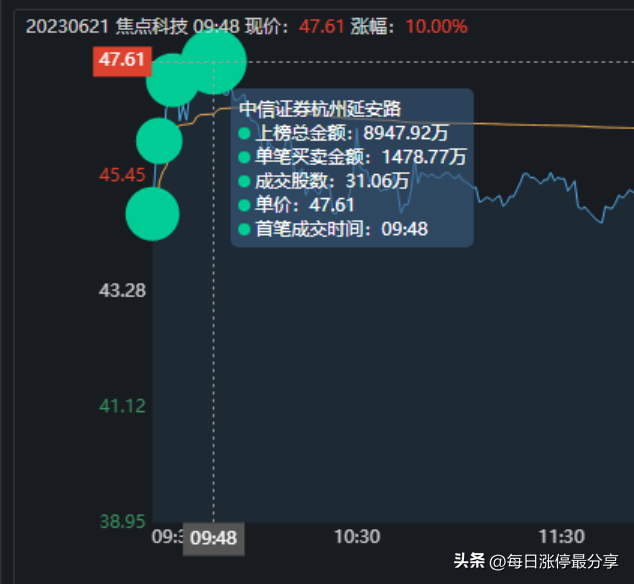The width and height of the screenshot is (634, 584).
Task: Click the green dot beside 上榜总金额
Action: coord(244,133)
